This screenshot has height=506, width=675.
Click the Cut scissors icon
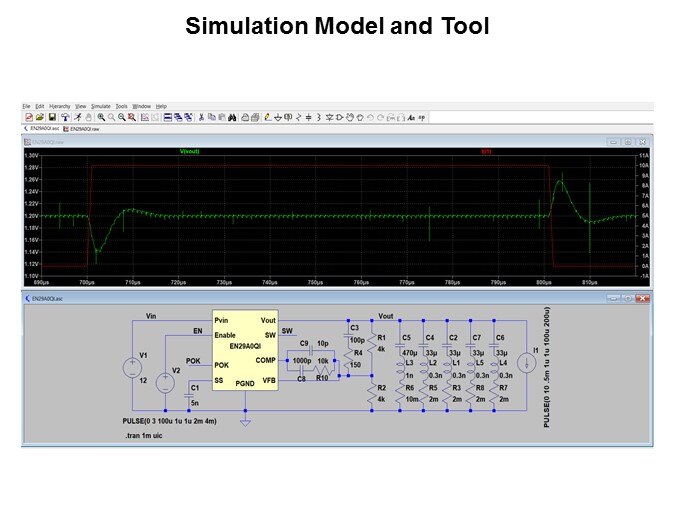tap(201, 117)
